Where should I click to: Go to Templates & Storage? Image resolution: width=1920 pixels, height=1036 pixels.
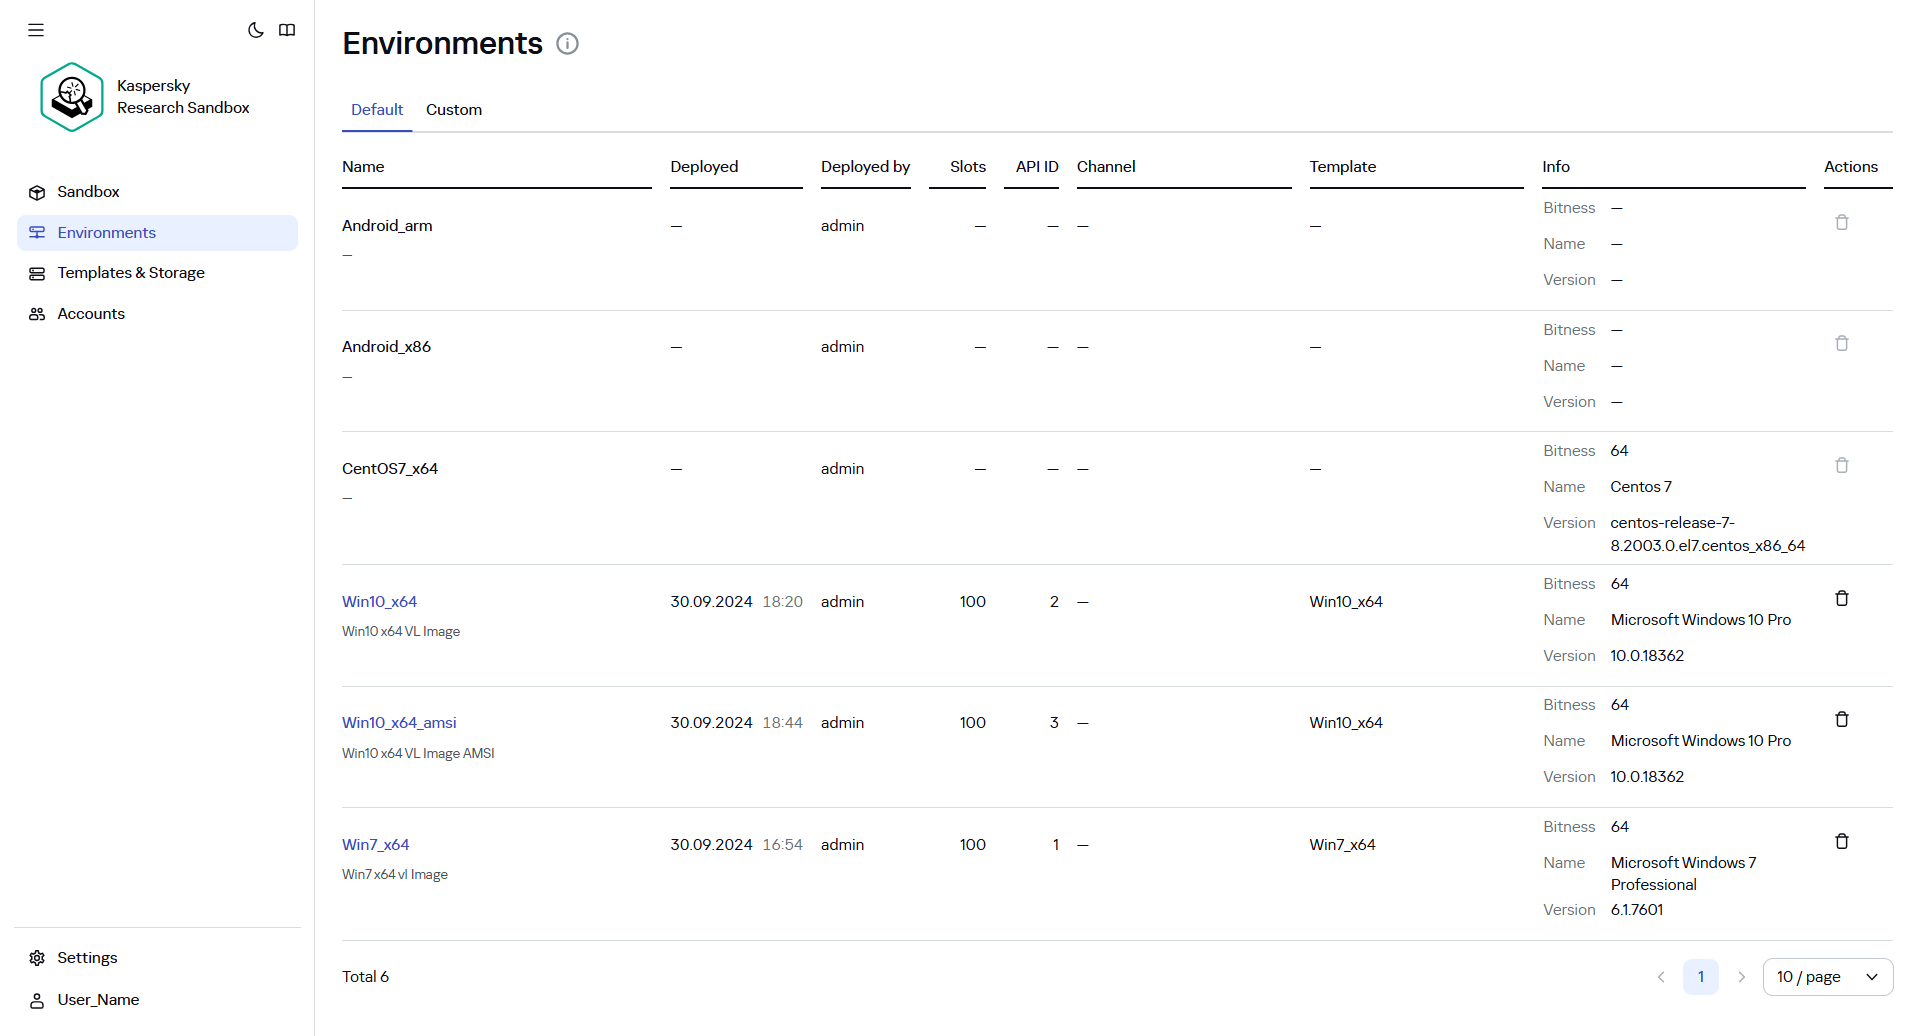[x=130, y=273]
